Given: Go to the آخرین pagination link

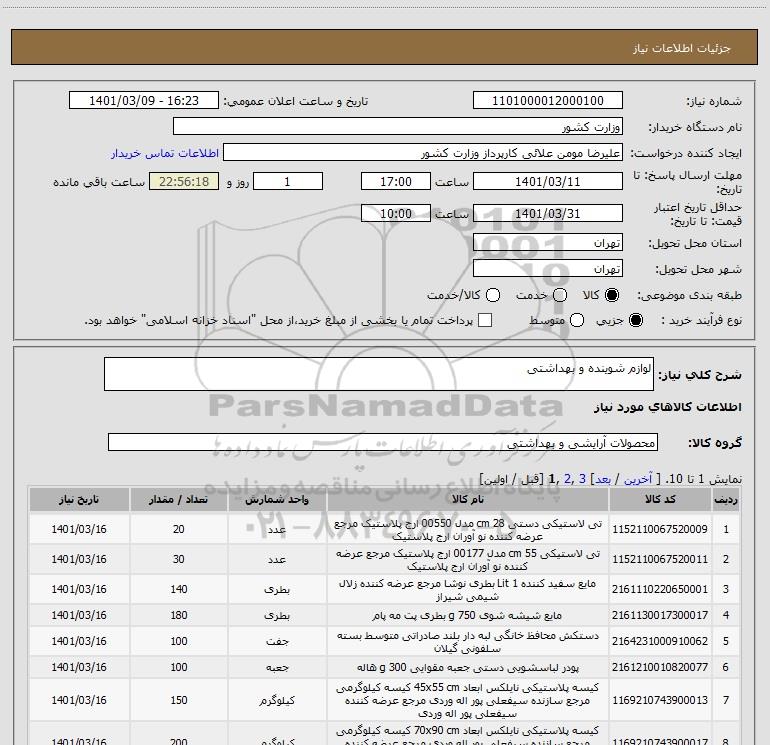Looking at the screenshot, I should click(638, 479).
